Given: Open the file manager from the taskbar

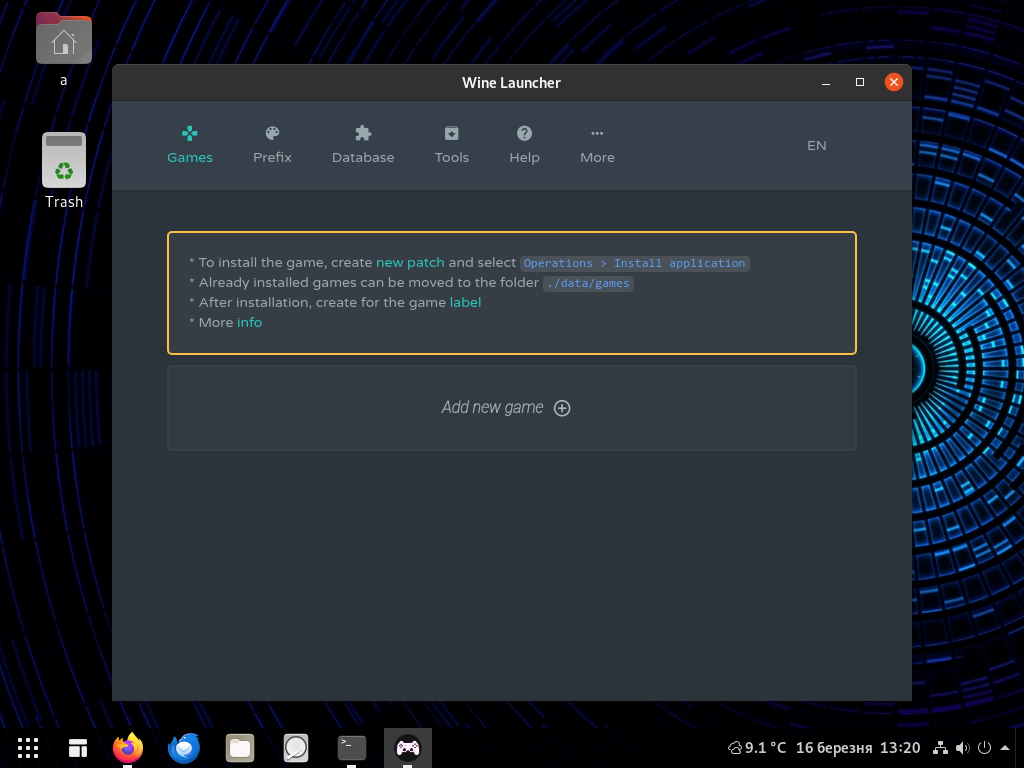Looking at the screenshot, I should [239, 747].
